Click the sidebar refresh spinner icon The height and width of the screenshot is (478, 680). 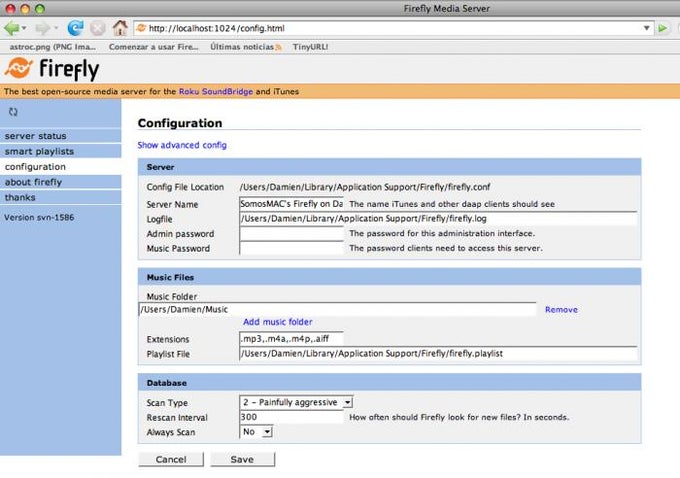(x=13, y=112)
